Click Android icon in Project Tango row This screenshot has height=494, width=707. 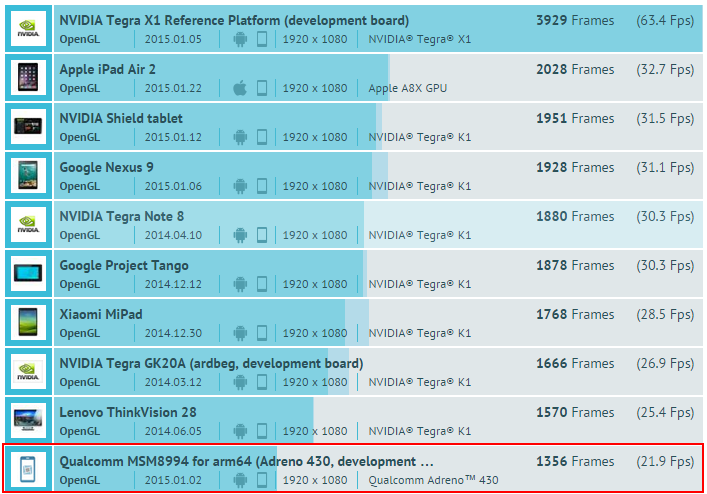tap(240, 284)
